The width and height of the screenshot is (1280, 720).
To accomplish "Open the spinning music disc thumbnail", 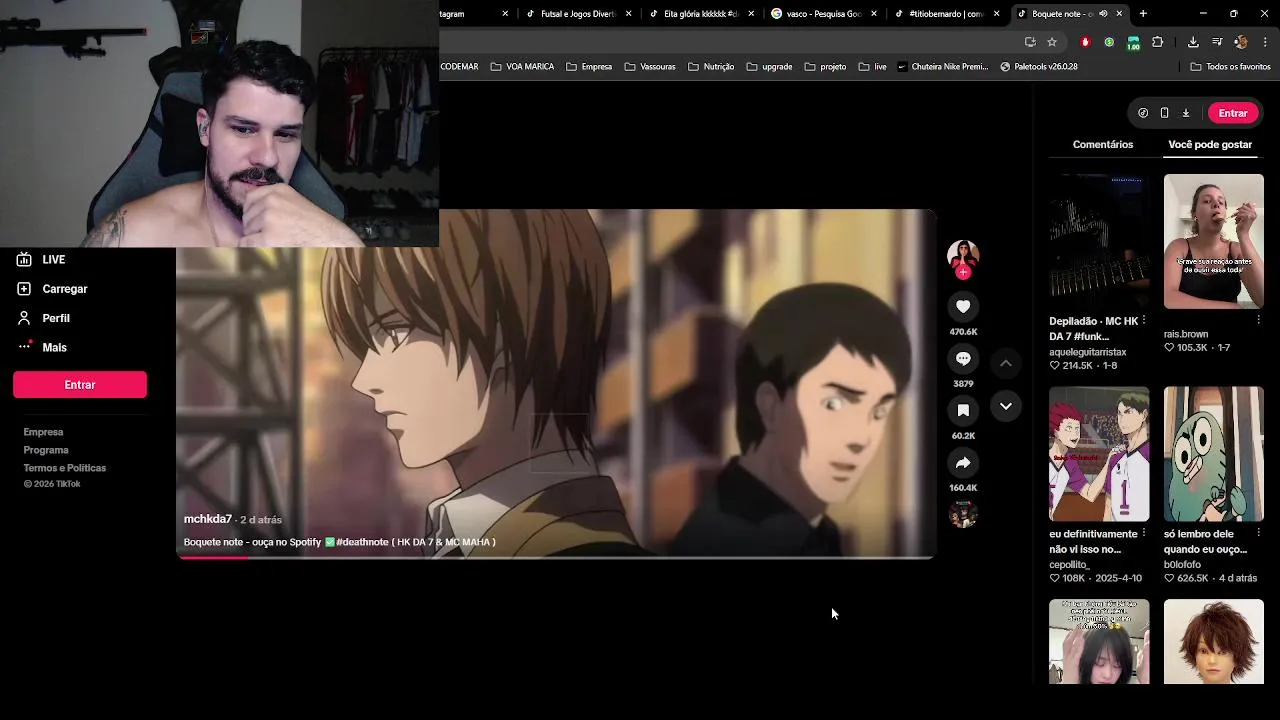I will point(963,514).
